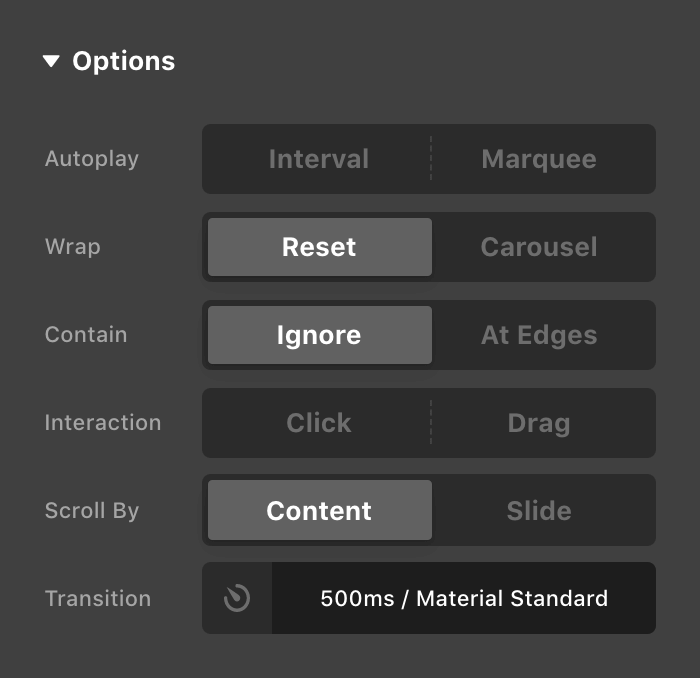This screenshot has width=700, height=678.
Task: Toggle Drag interaction option
Action: (x=539, y=423)
